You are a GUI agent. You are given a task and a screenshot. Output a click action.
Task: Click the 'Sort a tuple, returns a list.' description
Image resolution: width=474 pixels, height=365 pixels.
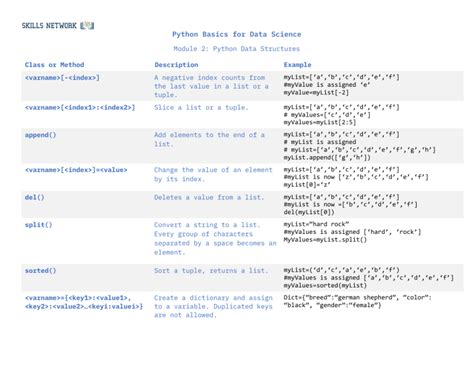click(211, 271)
